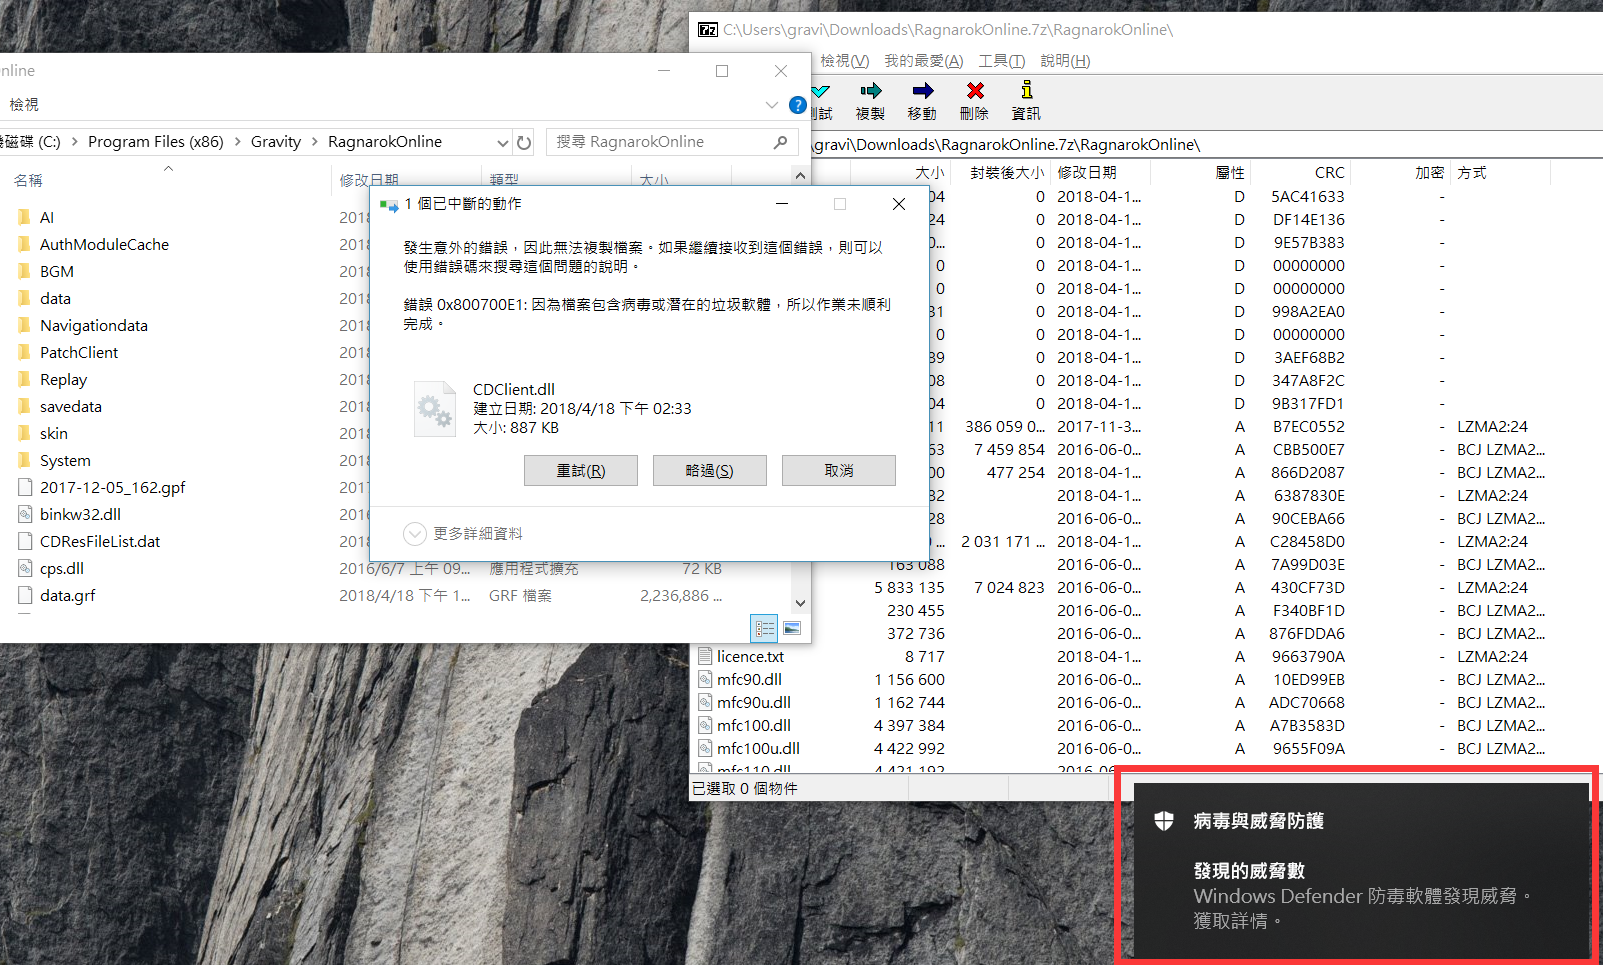The width and height of the screenshot is (1603, 965).
Task: Open Windows Defender threat notification
Action: [x=1359, y=869]
